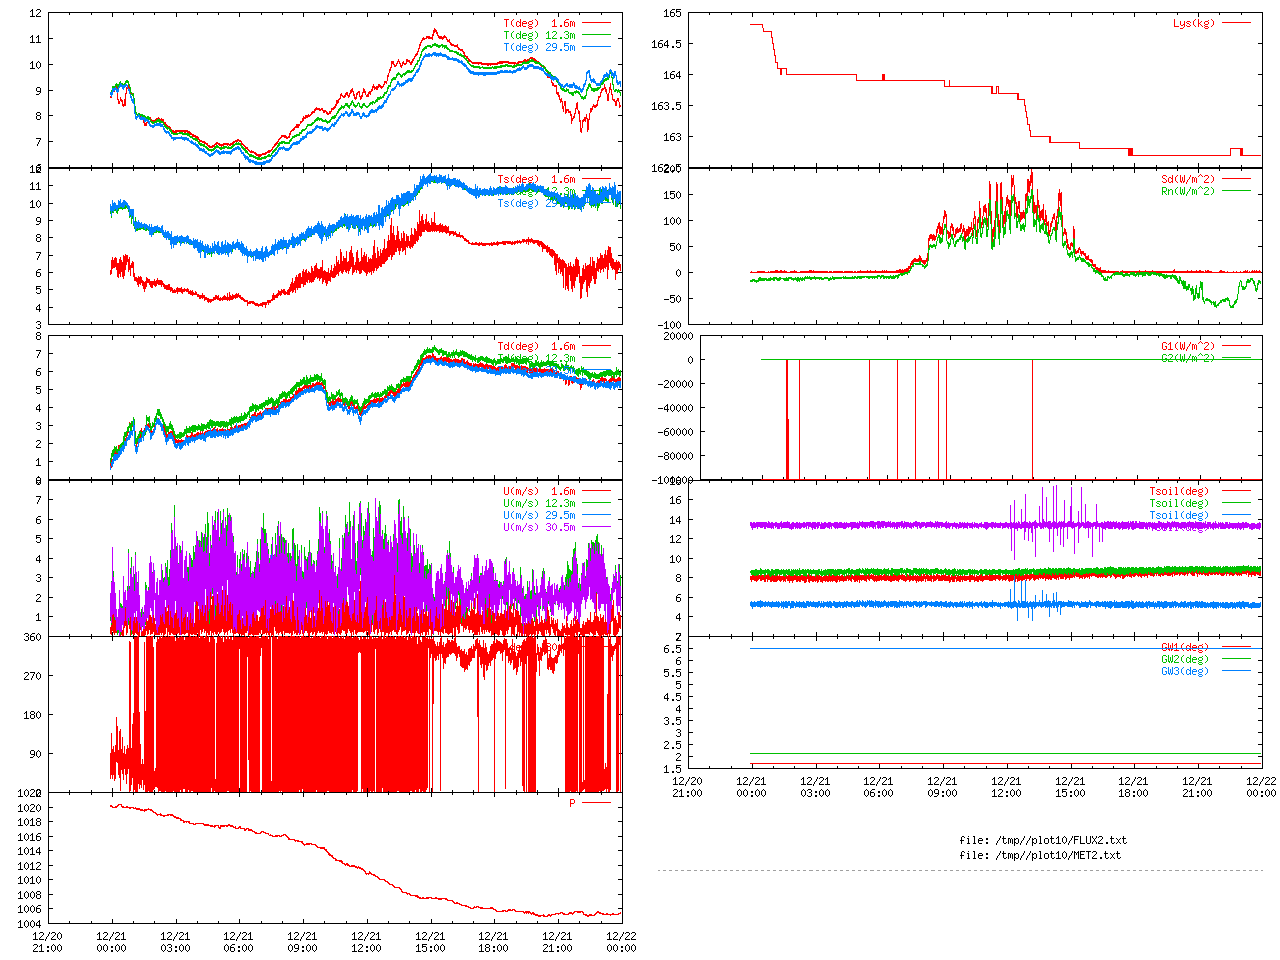Click the U(m/s) 30.5m purple legend line
Screen dimensions: 1280x960
(596, 527)
